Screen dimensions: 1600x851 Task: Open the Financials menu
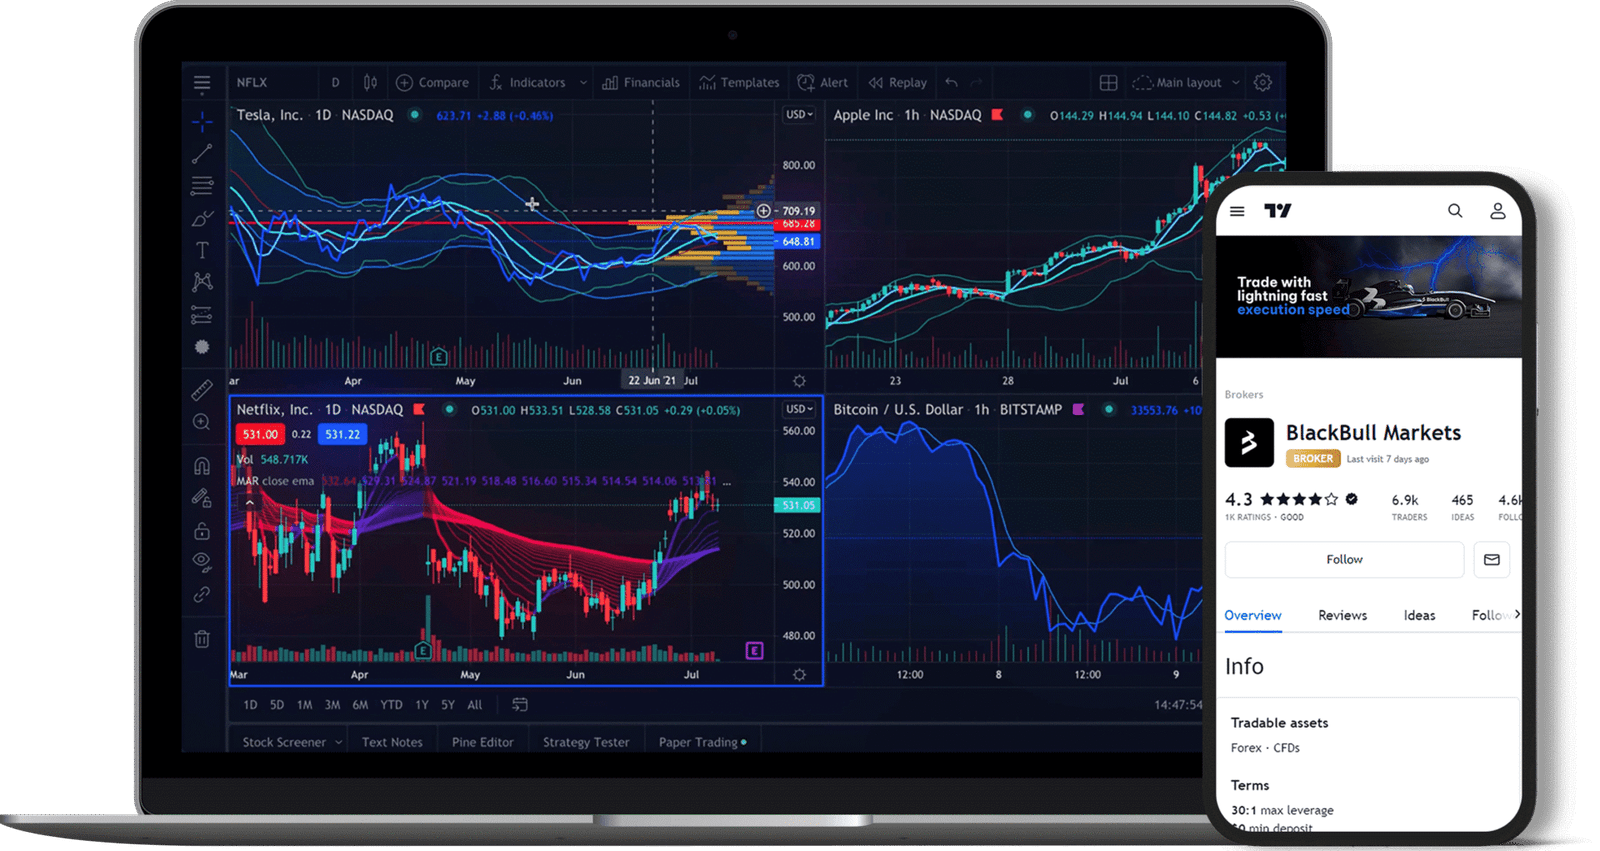point(641,83)
